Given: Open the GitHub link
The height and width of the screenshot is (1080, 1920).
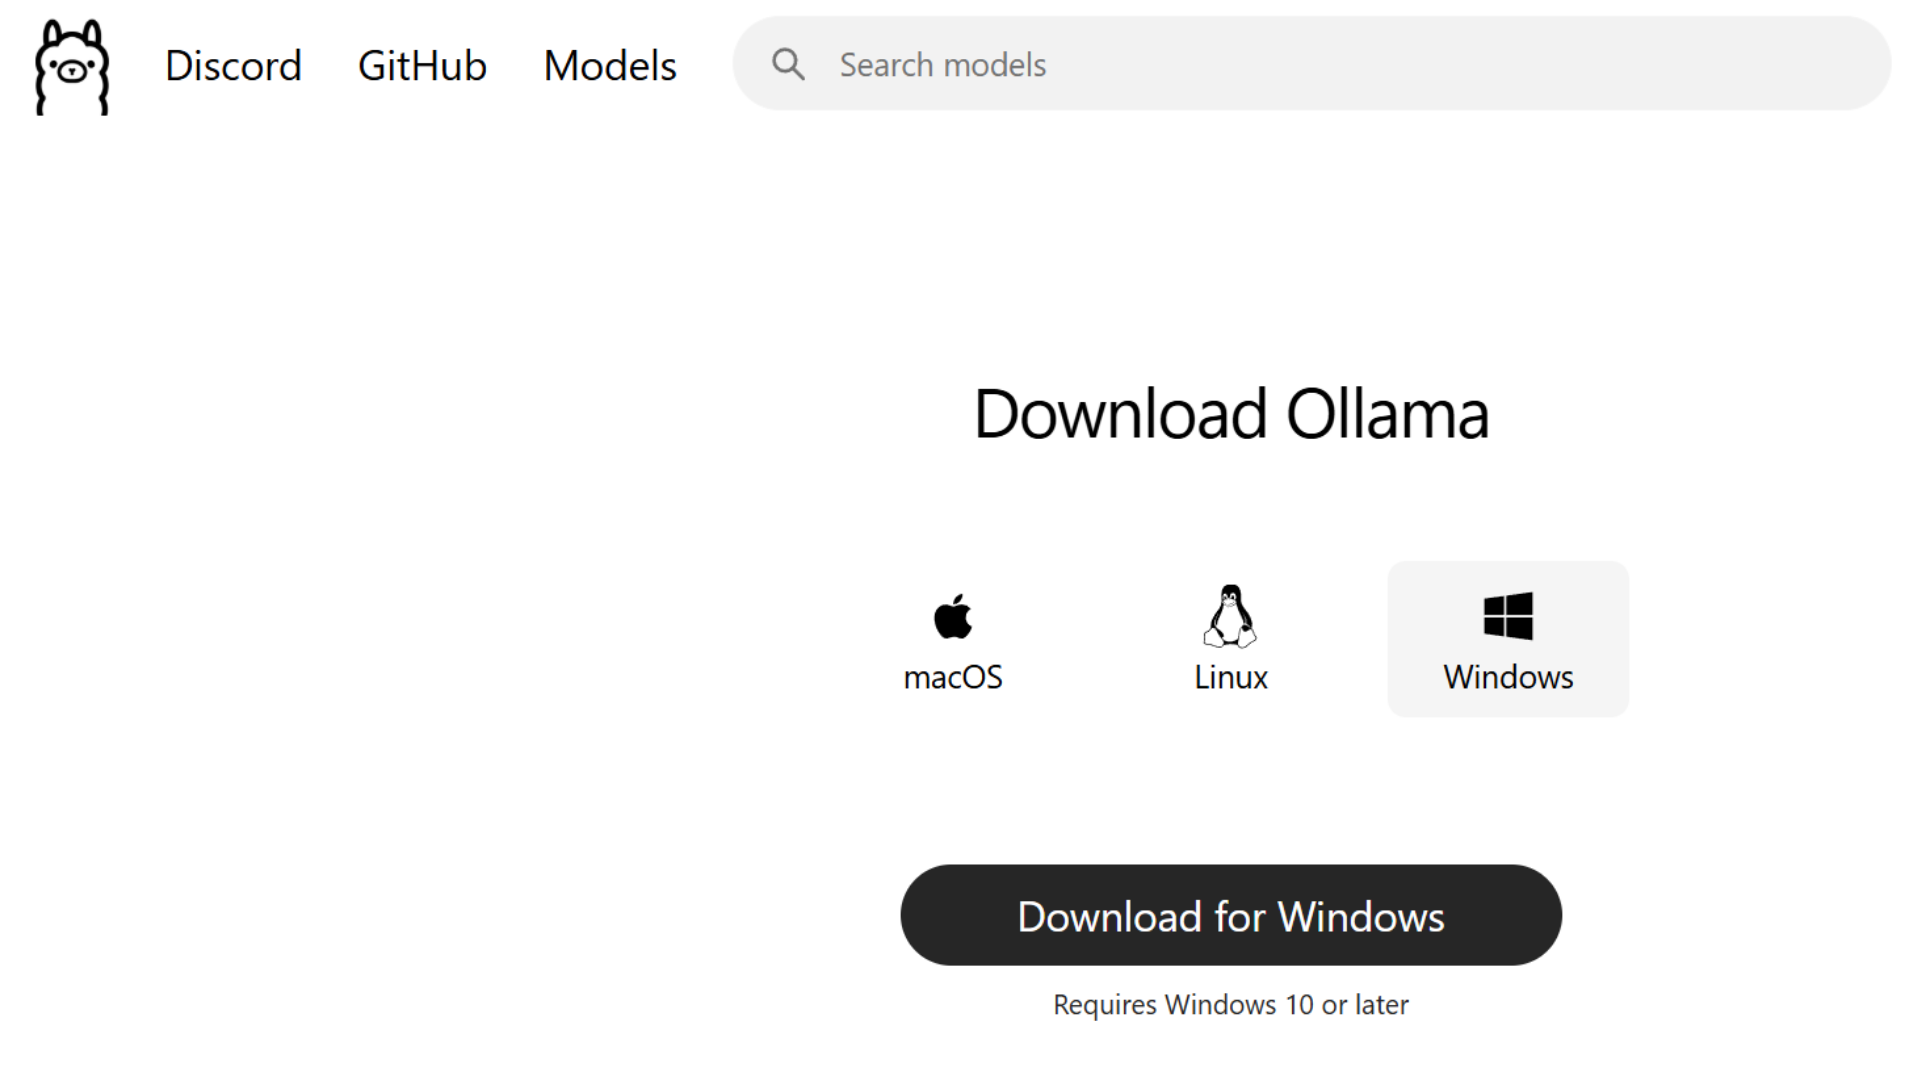Looking at the screenshot, I should (422, 66).
